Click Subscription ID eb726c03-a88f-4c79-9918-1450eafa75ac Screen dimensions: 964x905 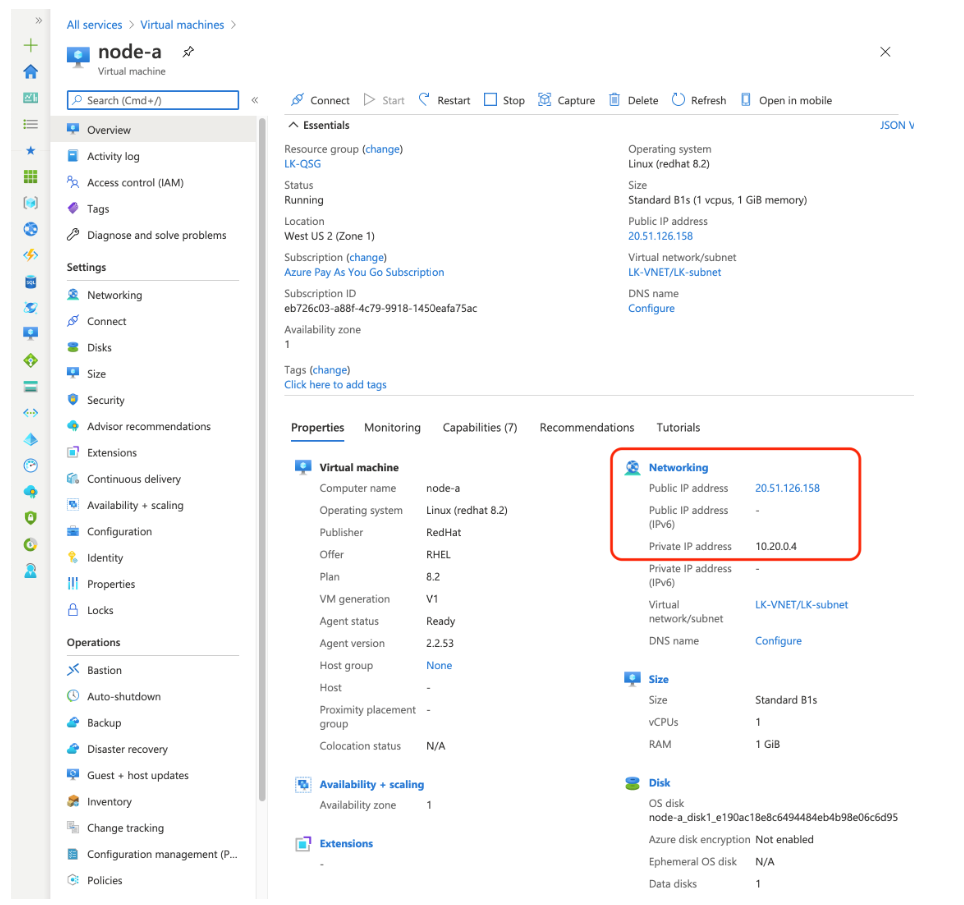point(381,309)
